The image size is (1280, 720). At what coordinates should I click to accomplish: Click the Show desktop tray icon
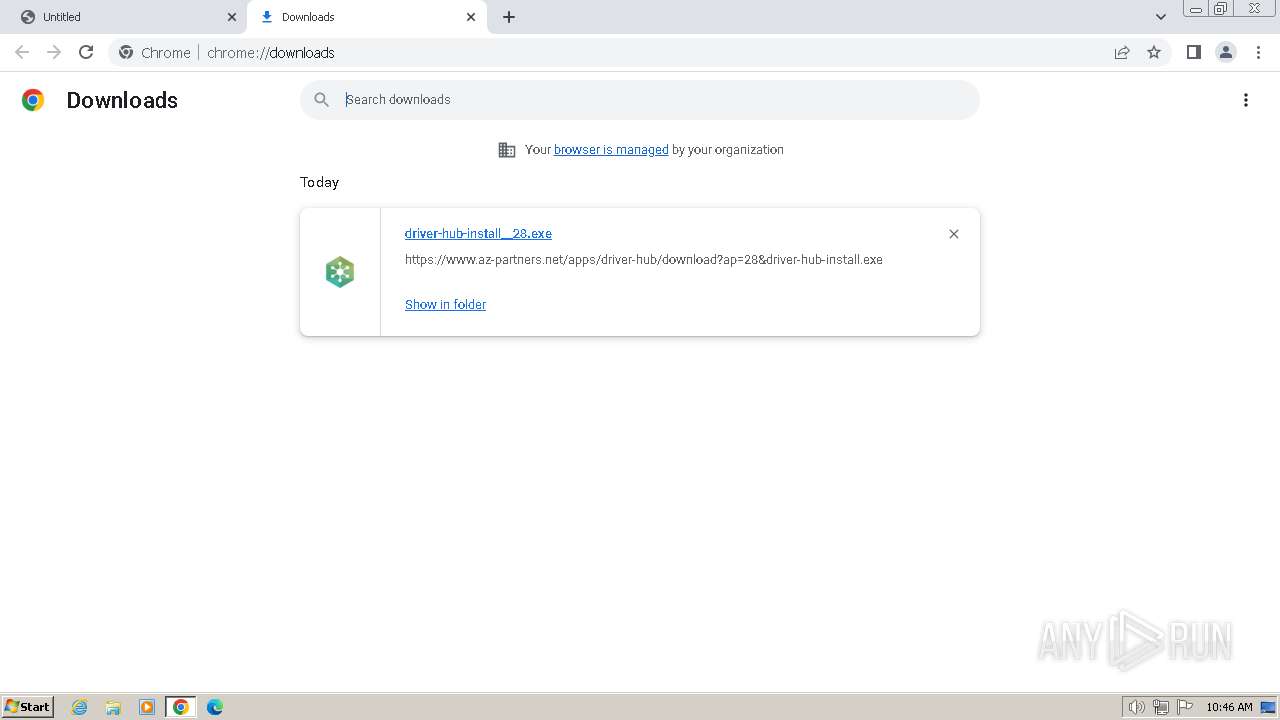click(1268, 707)
